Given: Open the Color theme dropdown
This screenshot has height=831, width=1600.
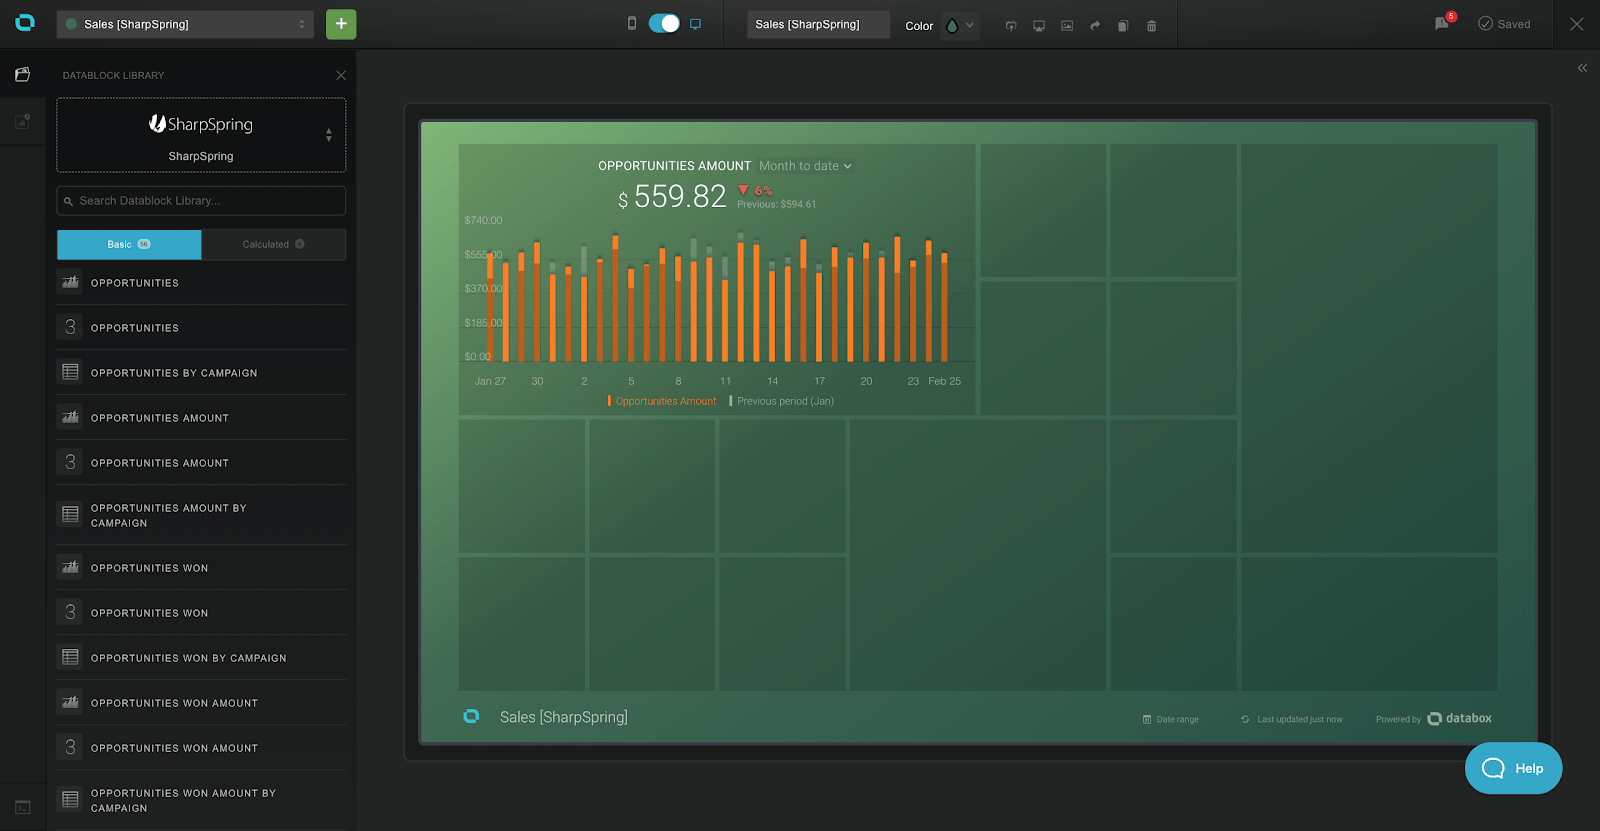Looking at the screenshot, I should 960,25.
